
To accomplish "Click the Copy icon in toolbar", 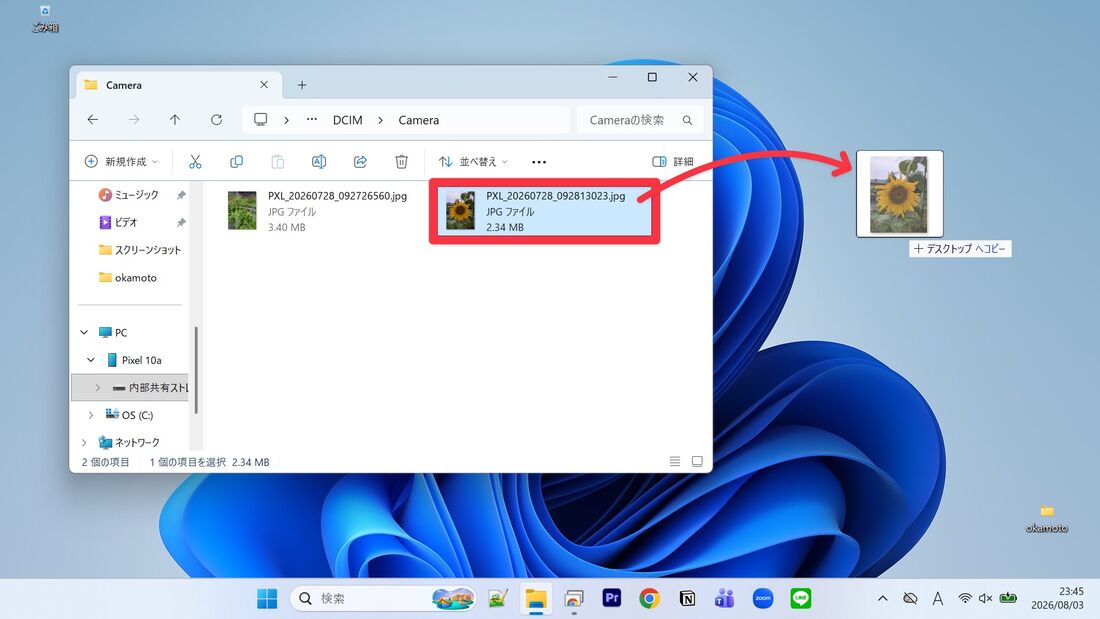I will coord(236,162).
